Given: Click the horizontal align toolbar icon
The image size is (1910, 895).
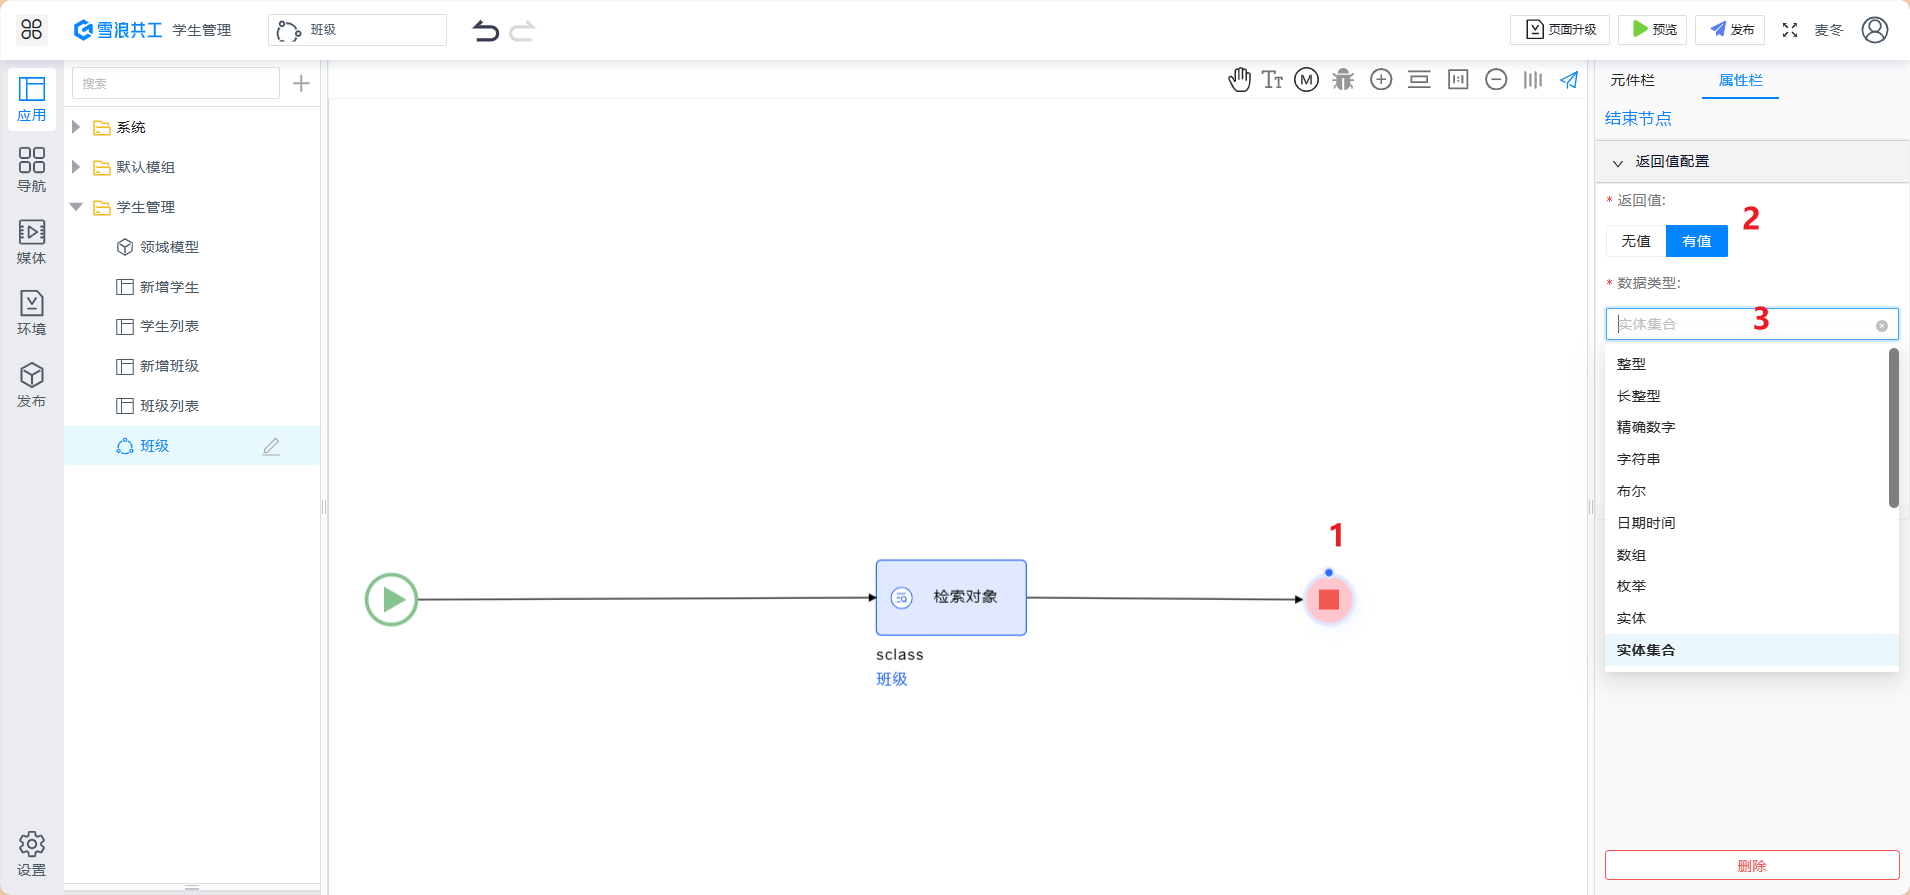Looking at the screenshot, I should [x=1419, y=80].
